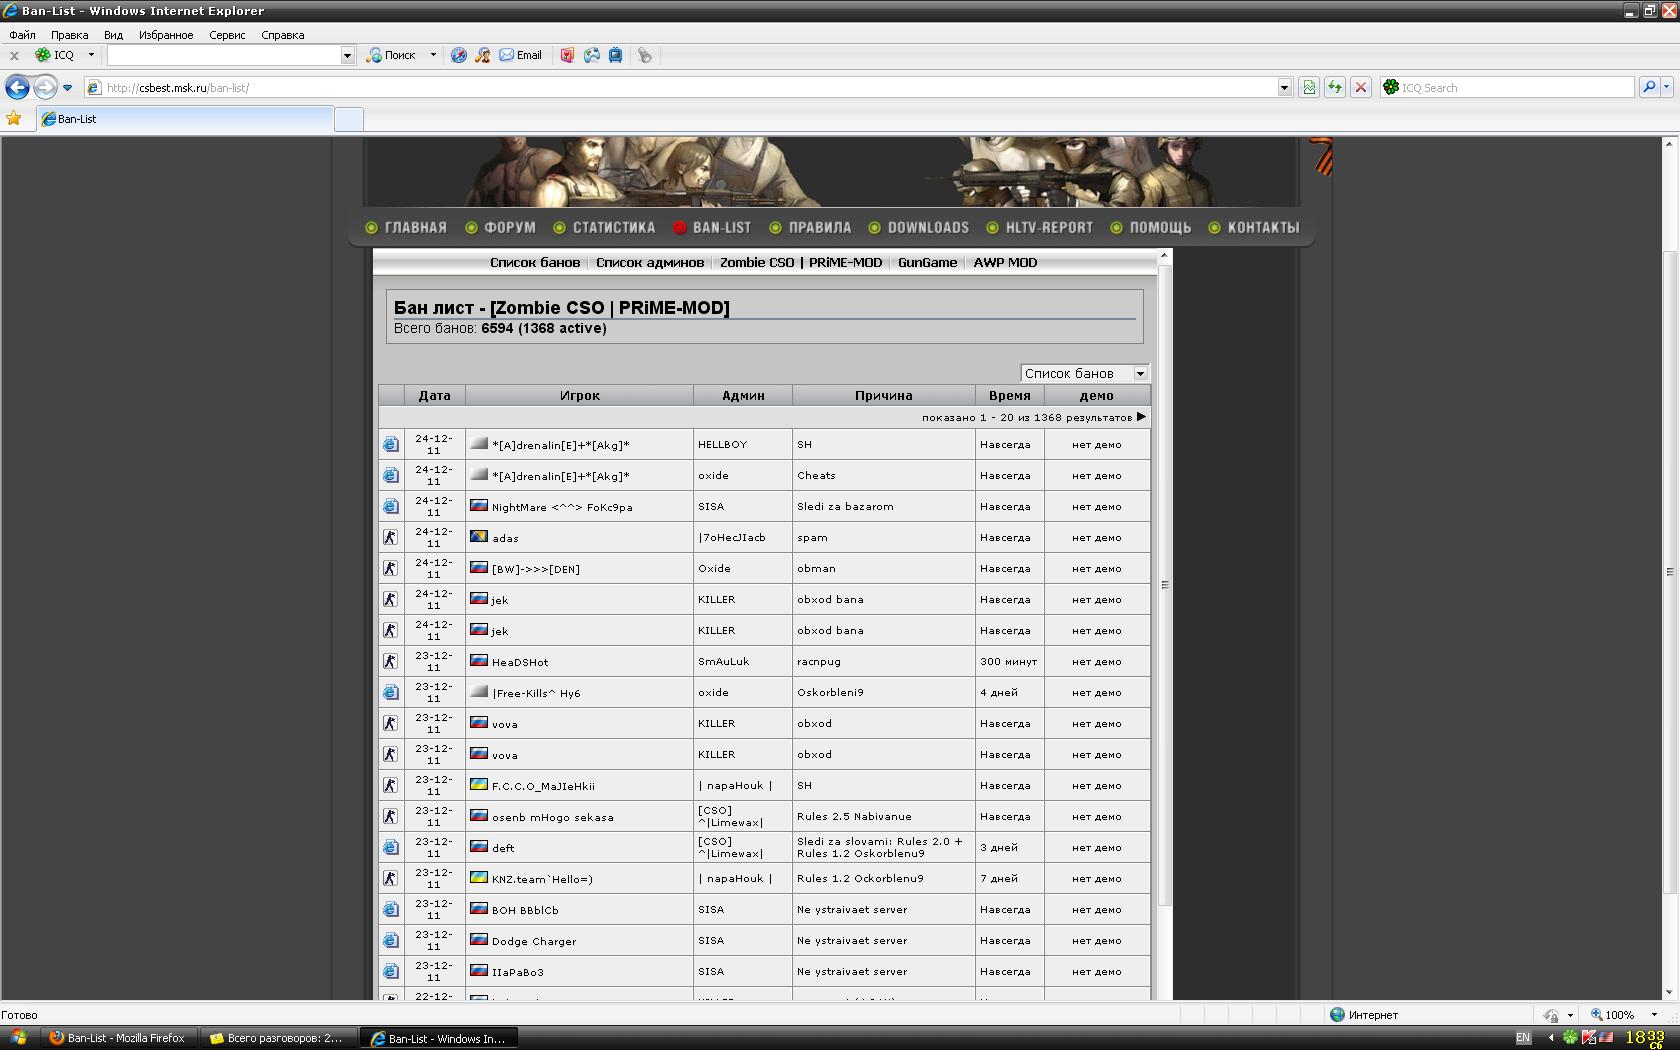Click the inner ban list vertical scrollbar
This screenshot has width=1680, height=1050.
[1164, 585]
